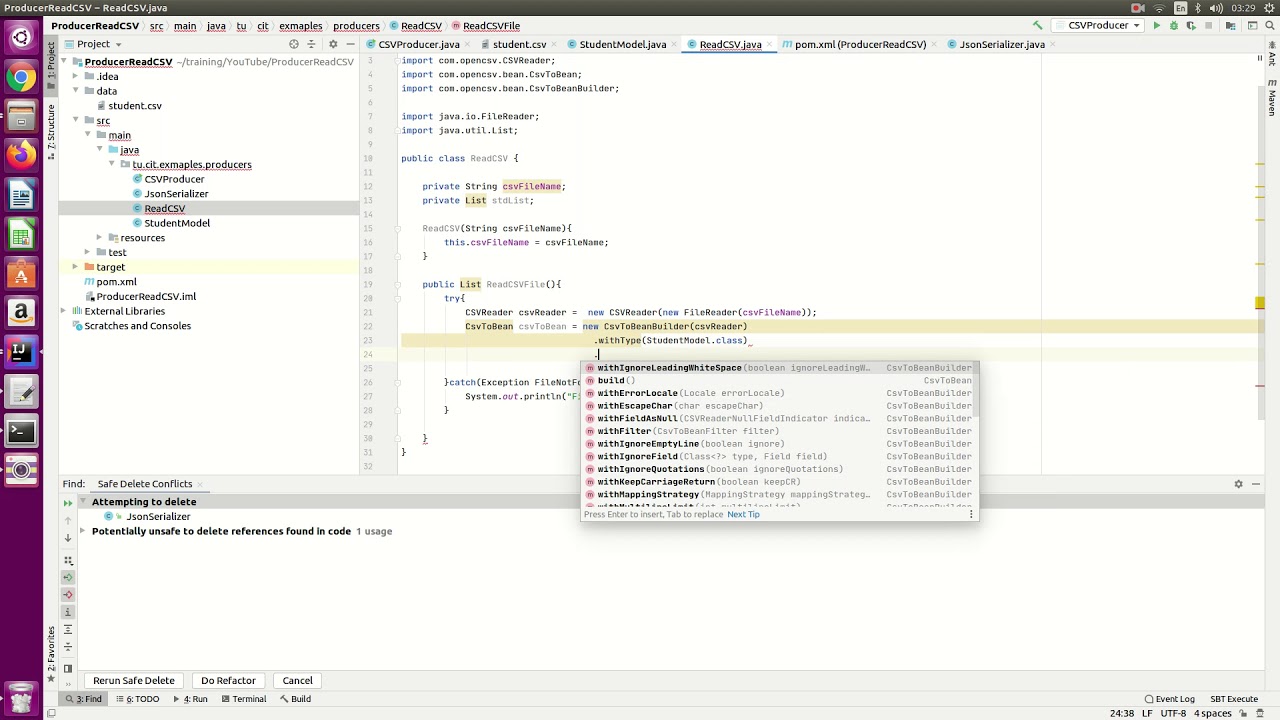Expand the External Libraries node

click(64, 311)
